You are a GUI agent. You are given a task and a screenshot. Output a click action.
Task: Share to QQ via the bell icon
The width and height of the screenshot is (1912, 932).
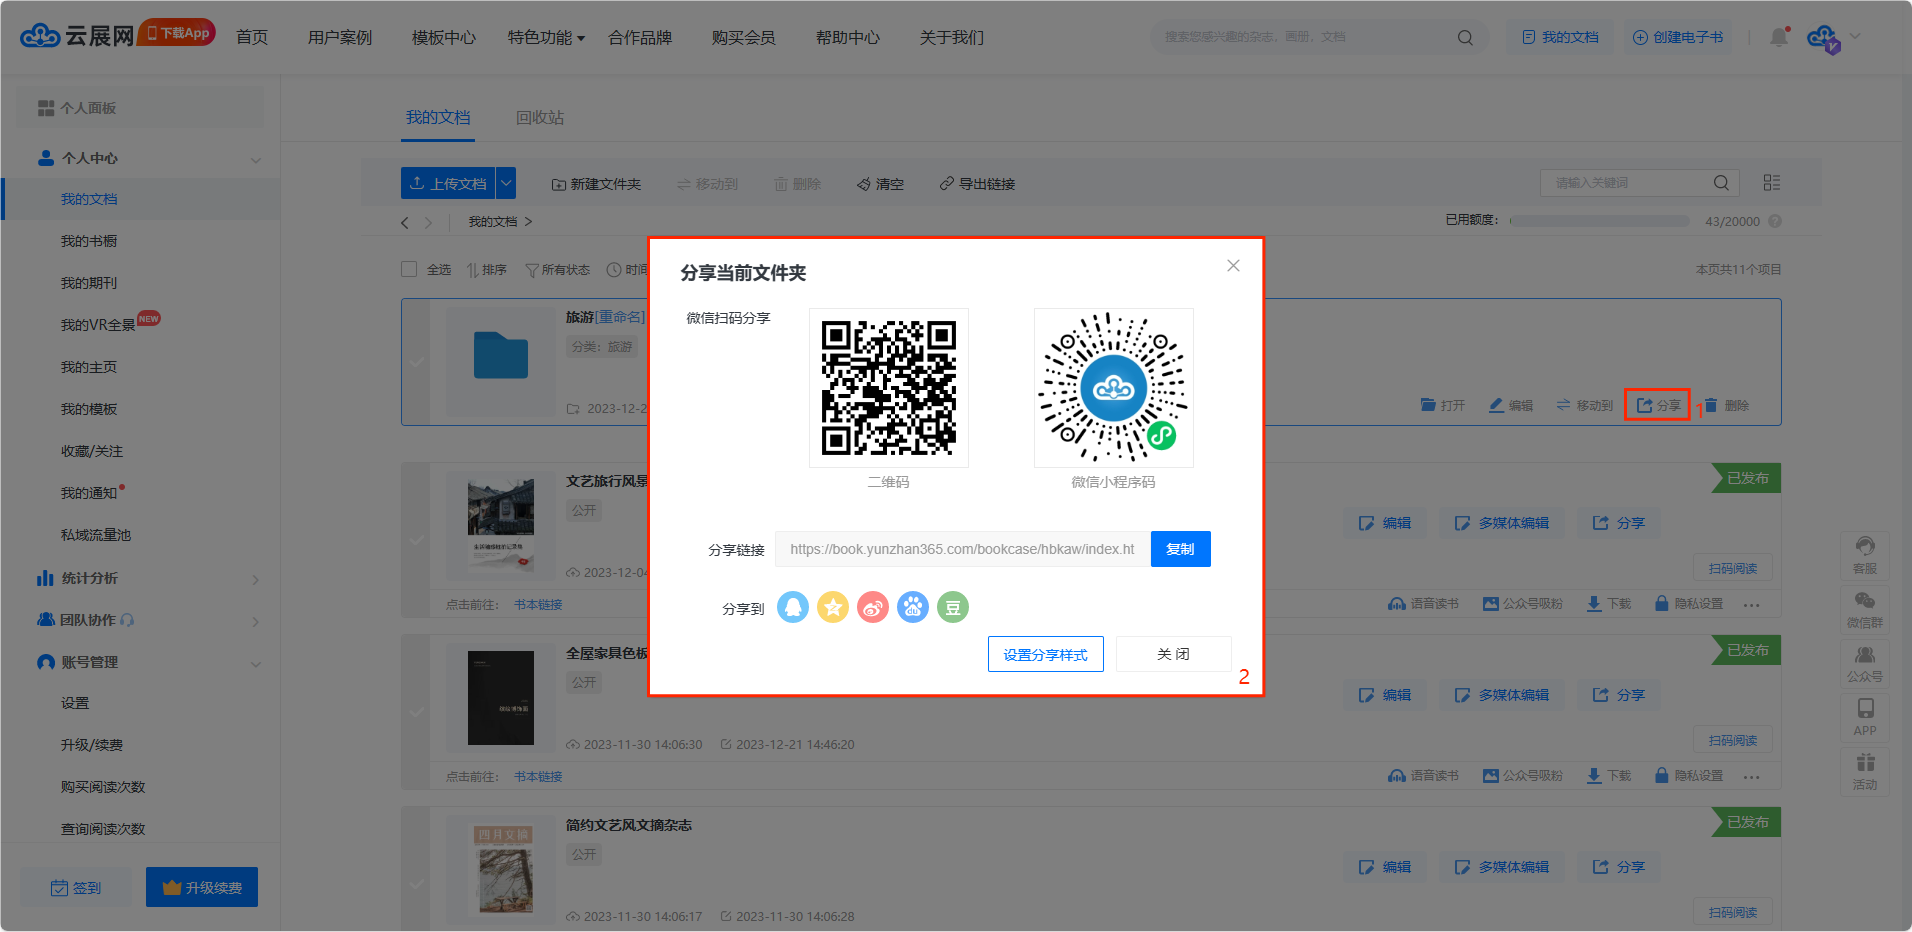(792, 607)
